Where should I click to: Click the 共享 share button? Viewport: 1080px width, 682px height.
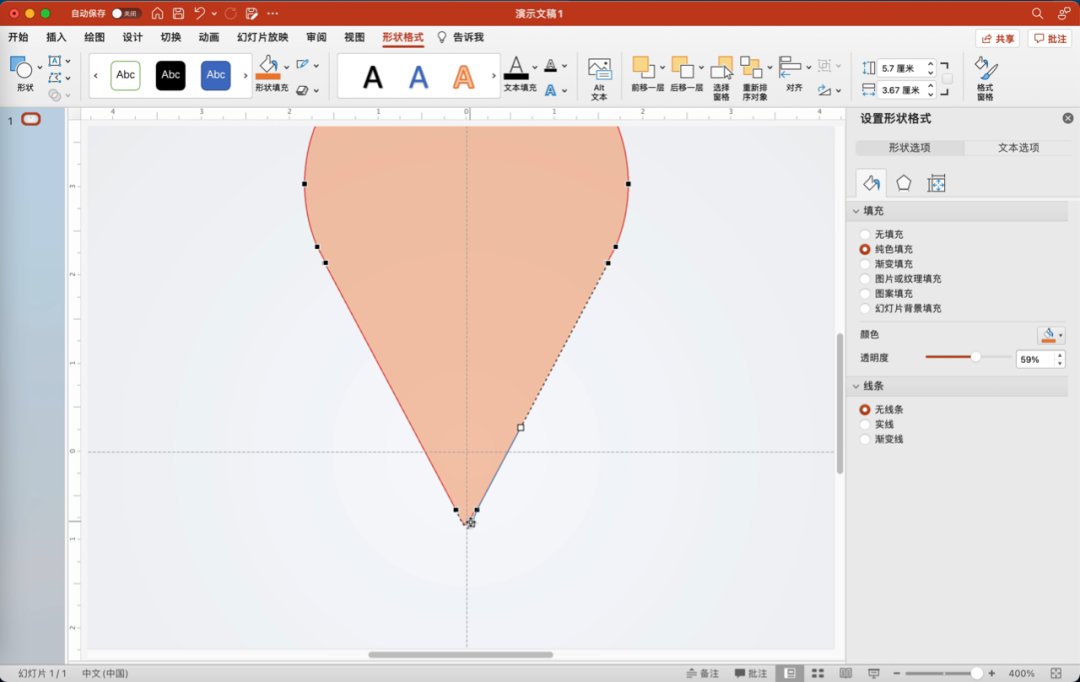[997, 39]
